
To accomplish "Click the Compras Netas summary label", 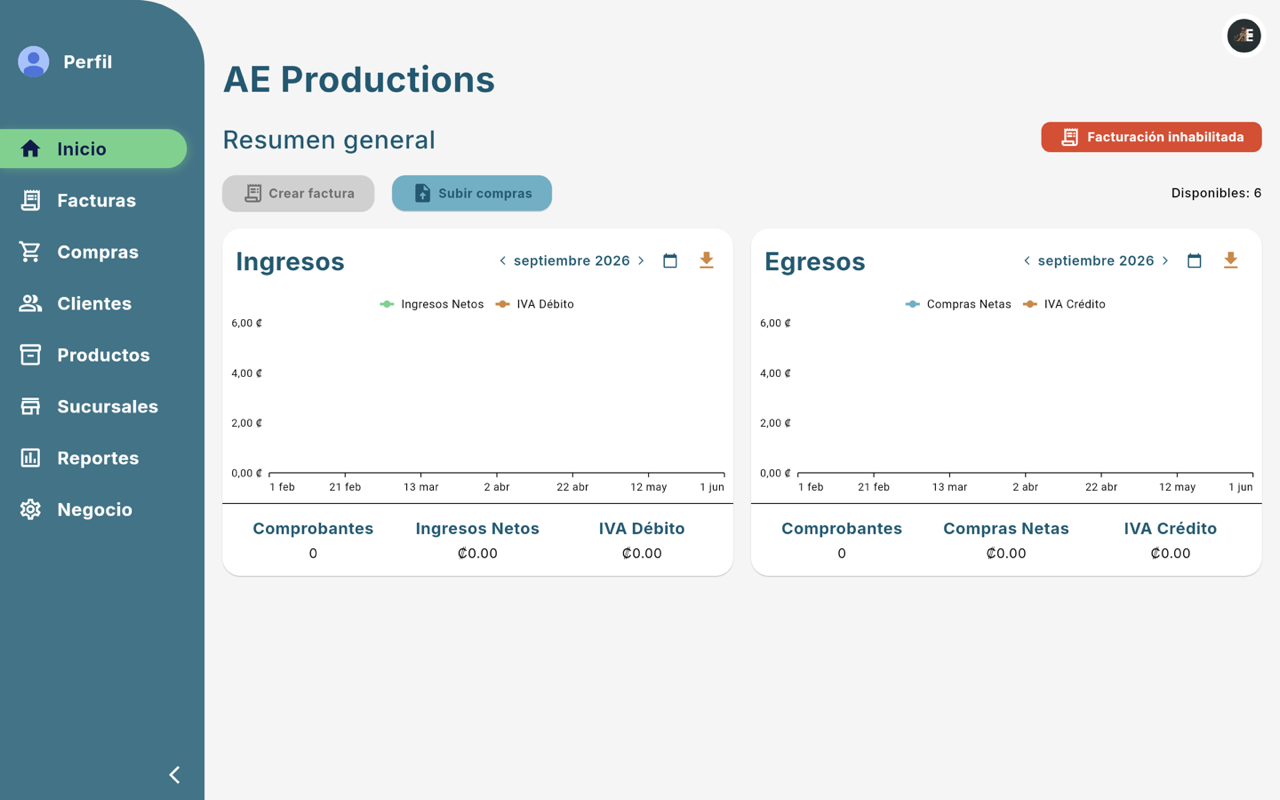I will coord(1006,529).
